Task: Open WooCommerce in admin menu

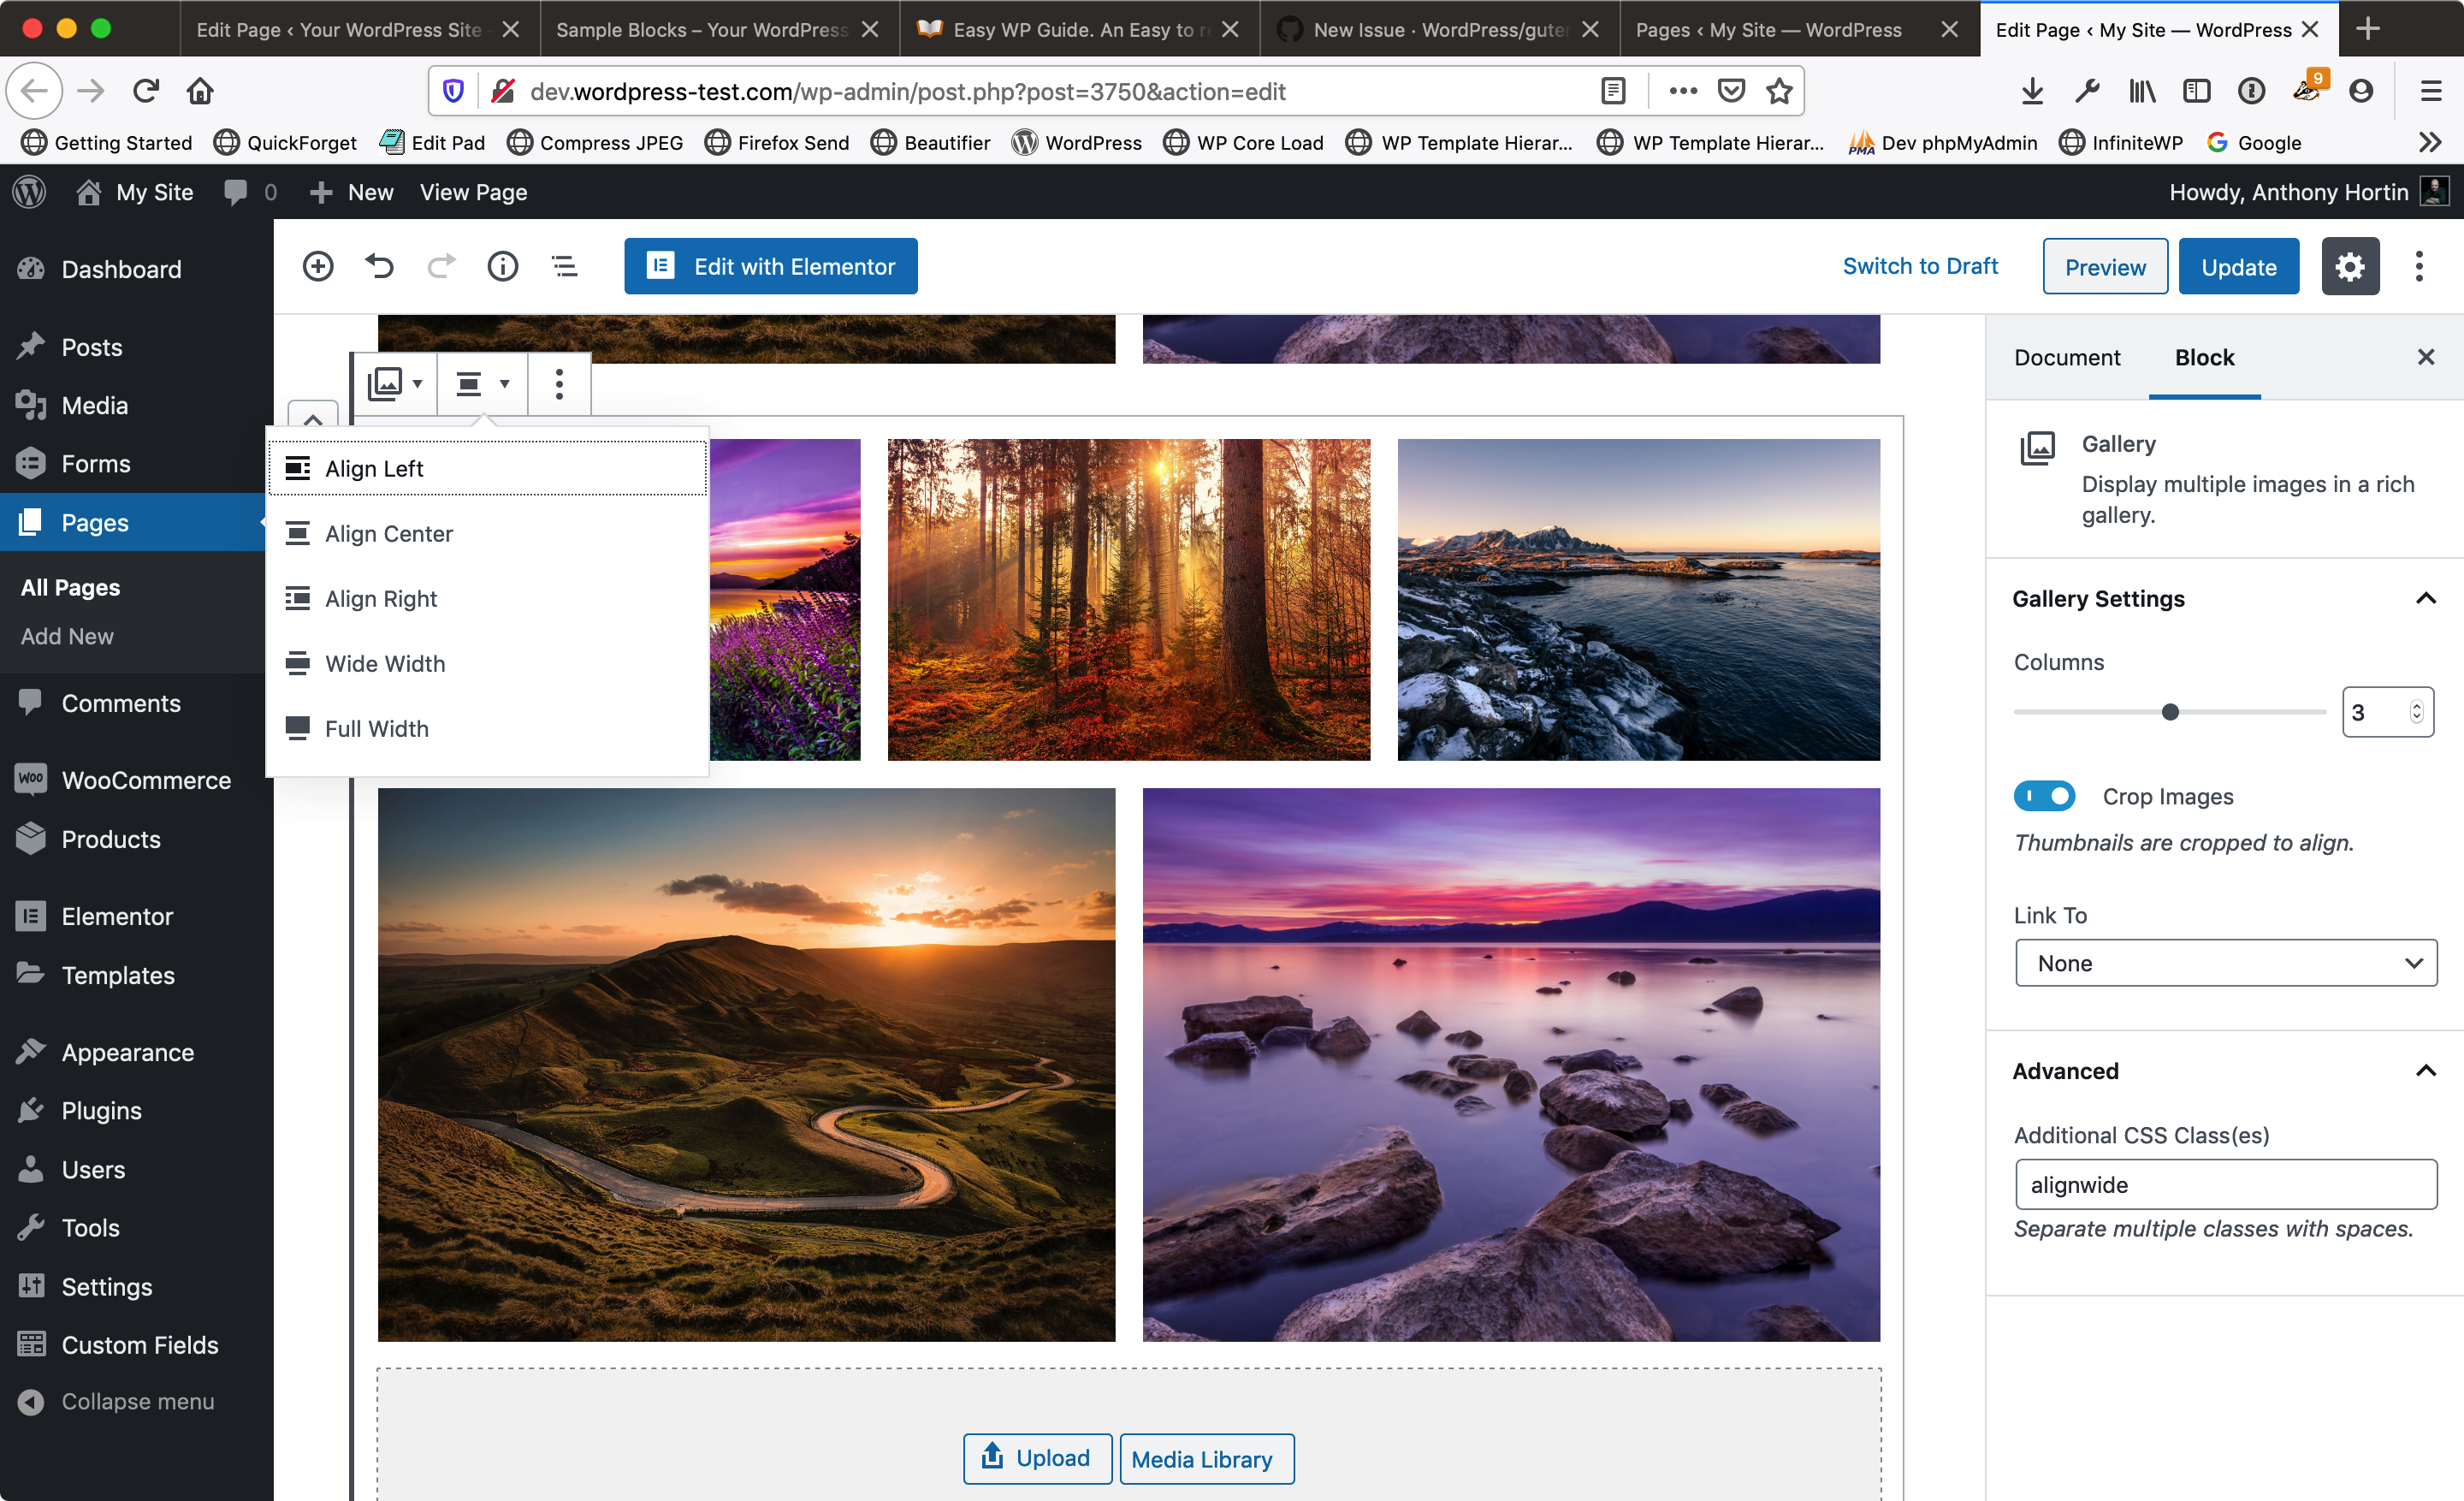Action: pyautogui.click(x=146, y=780)
